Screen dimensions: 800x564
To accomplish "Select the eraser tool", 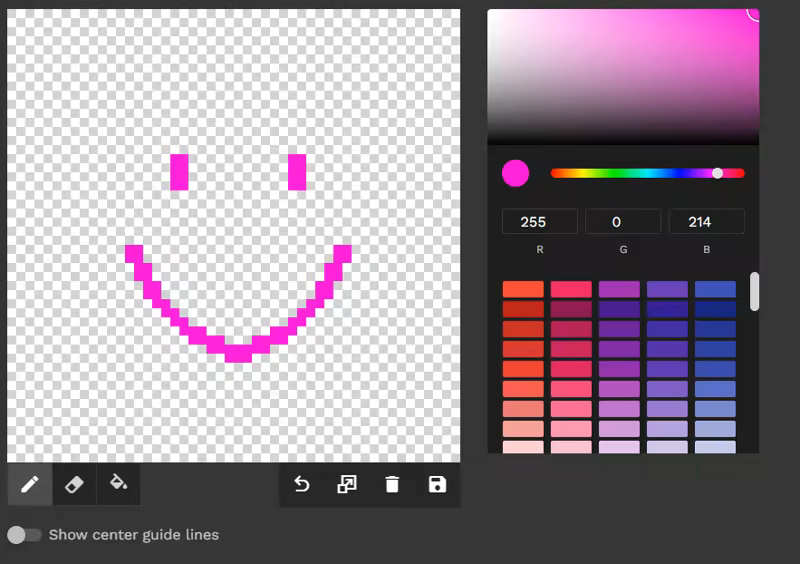I will 73,485.
